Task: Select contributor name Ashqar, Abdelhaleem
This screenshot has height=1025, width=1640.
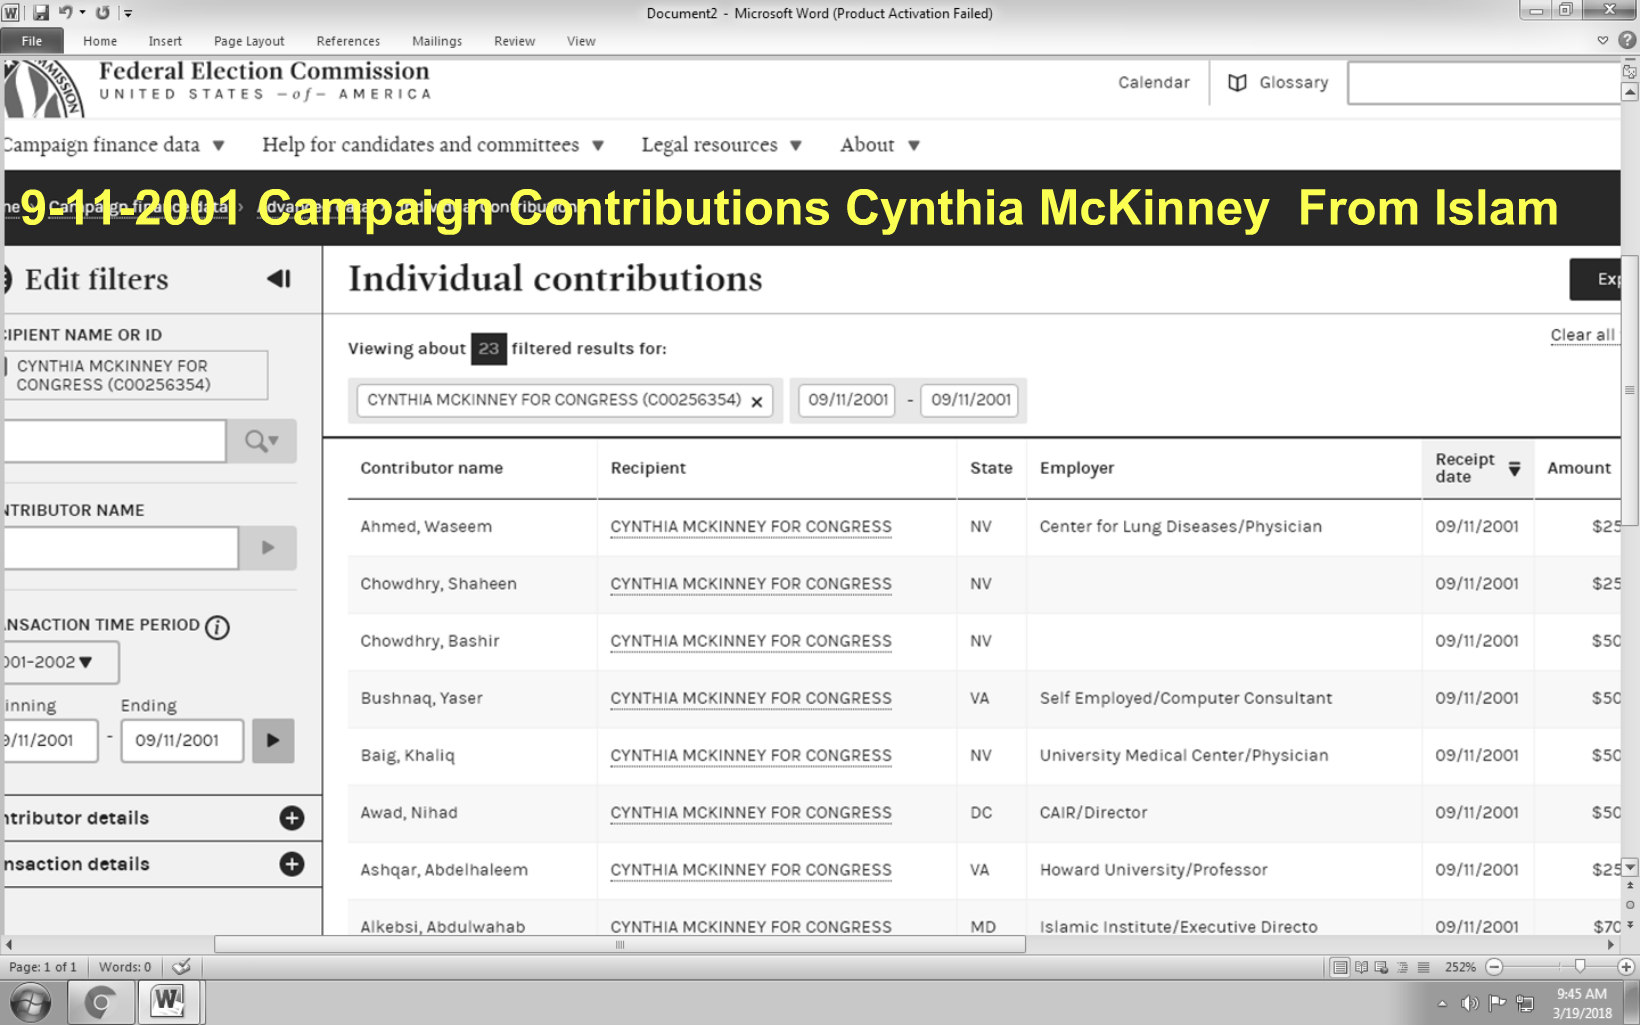Action: 444,870
